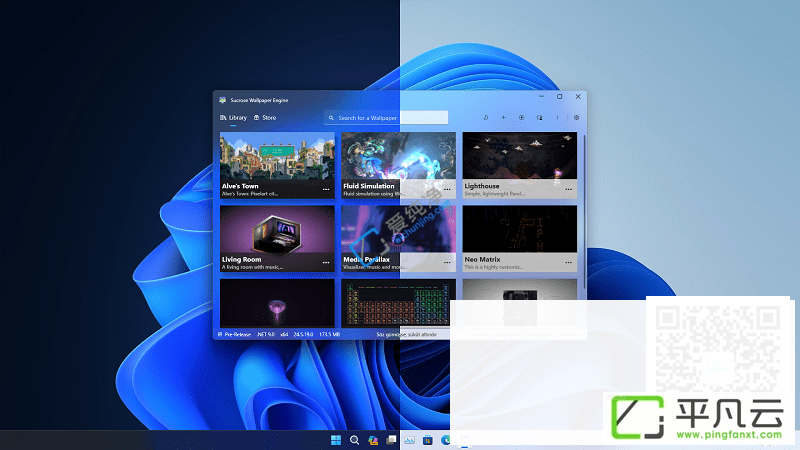Open the monitor graph app on the taskbar
The image size is (800, 450).
pos(410,440)
